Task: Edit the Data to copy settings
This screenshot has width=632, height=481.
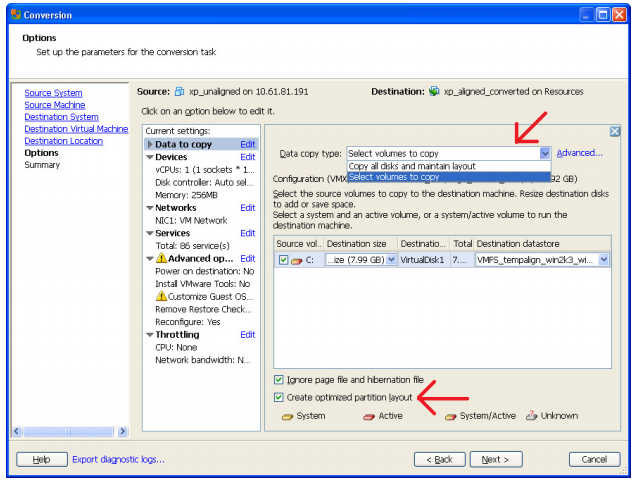Action: 247,144
